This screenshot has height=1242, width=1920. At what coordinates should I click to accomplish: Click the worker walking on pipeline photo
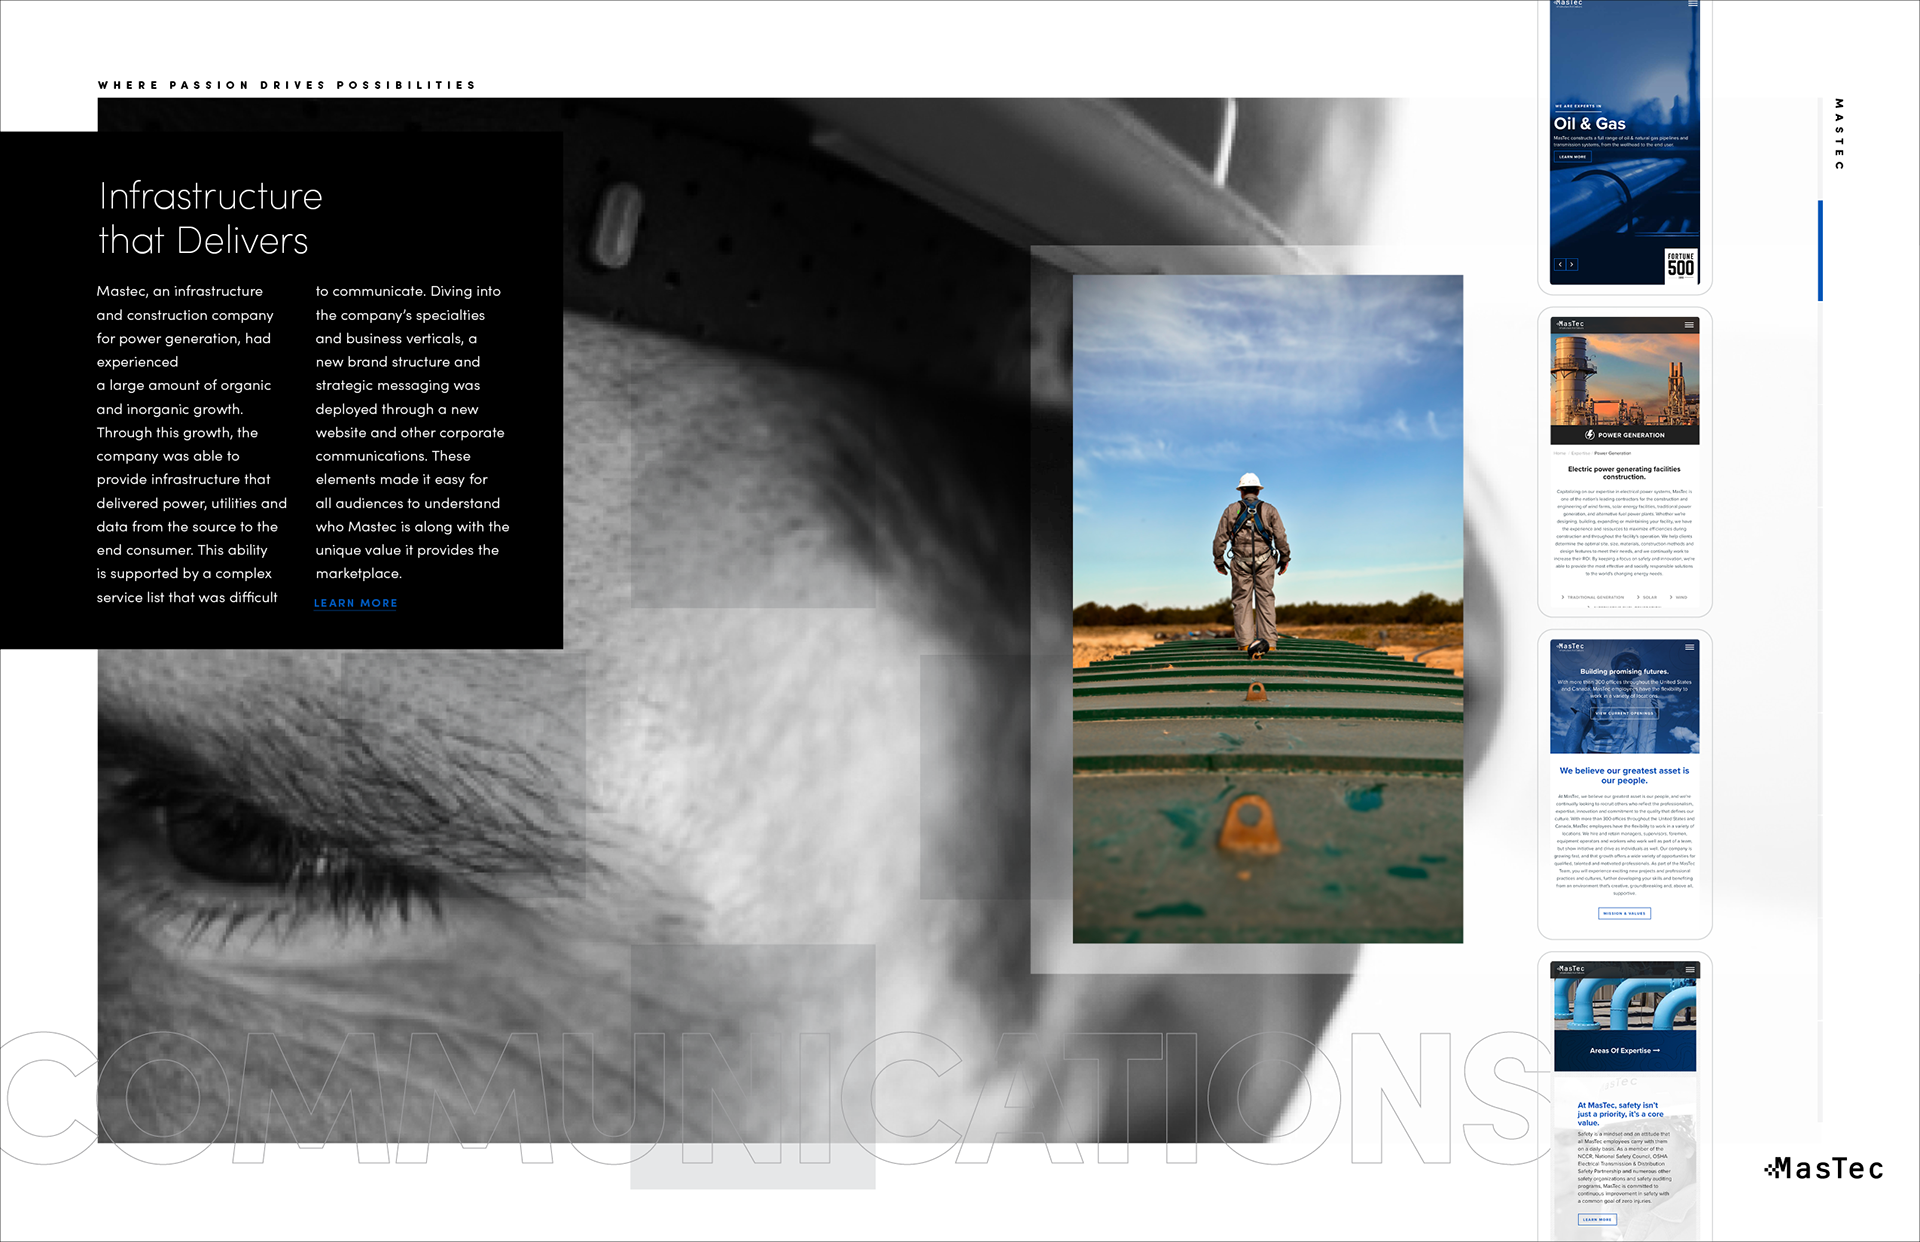(1267, 608)
